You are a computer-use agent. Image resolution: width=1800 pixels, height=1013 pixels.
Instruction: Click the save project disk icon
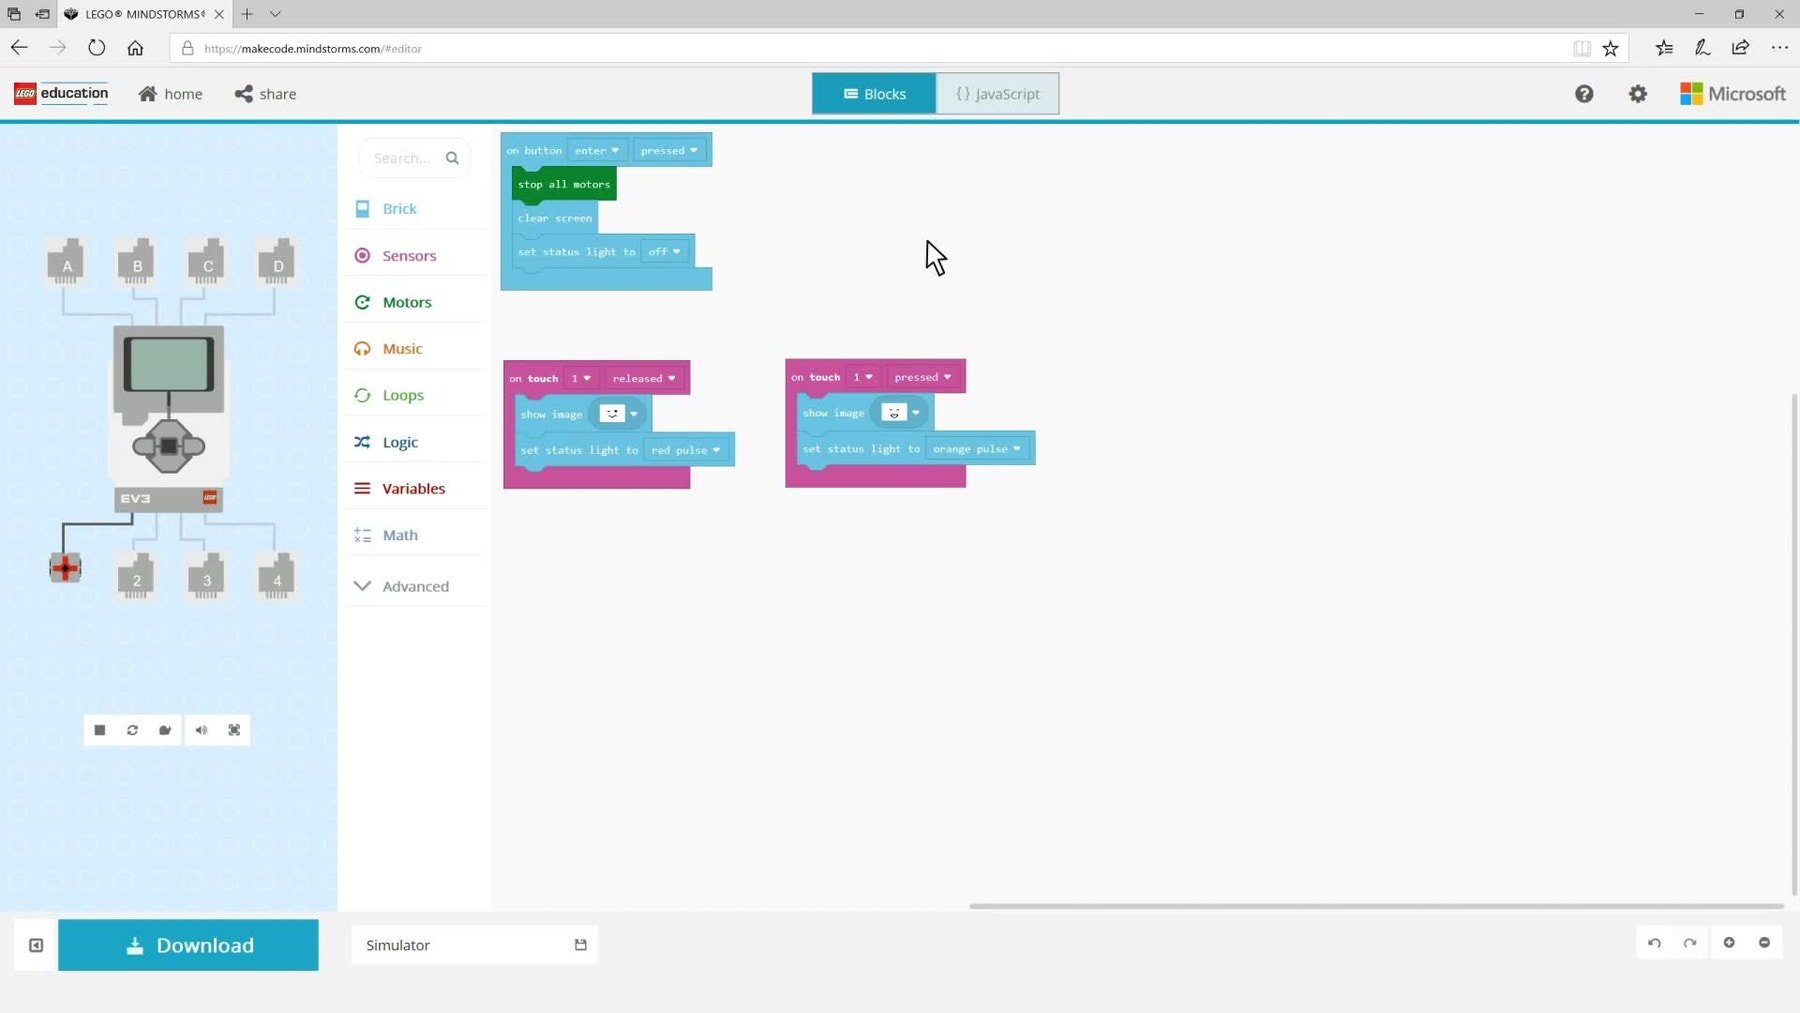[x=580, y=945]
